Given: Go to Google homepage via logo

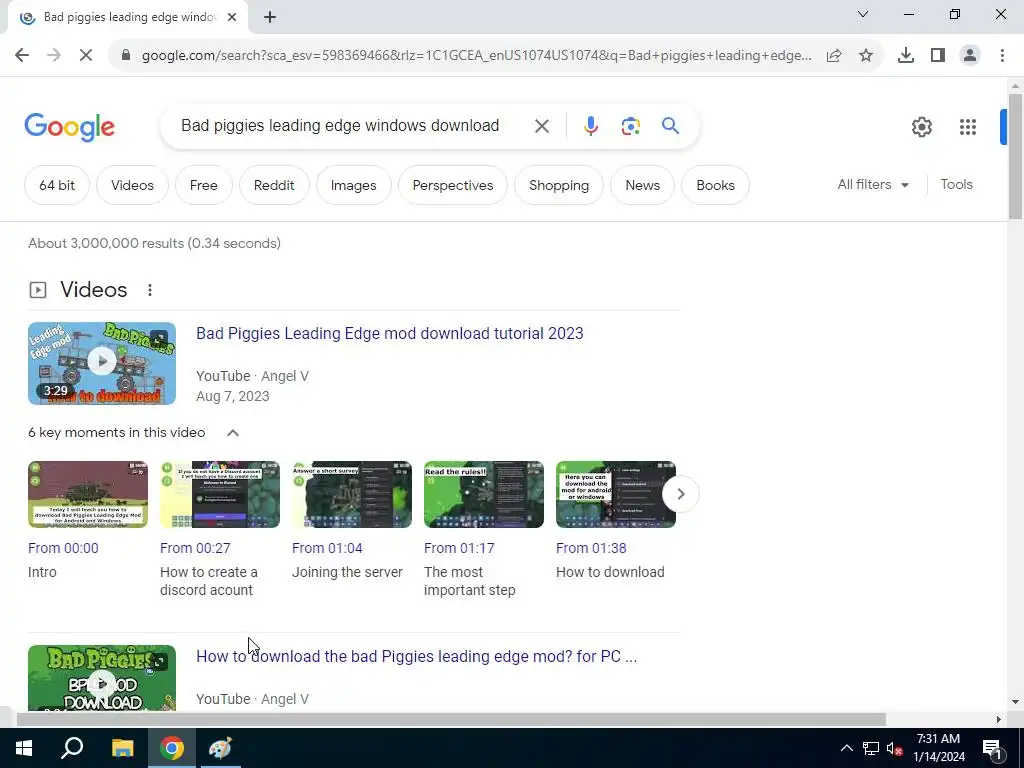Looking at the screenshot, I should [70, 127].
